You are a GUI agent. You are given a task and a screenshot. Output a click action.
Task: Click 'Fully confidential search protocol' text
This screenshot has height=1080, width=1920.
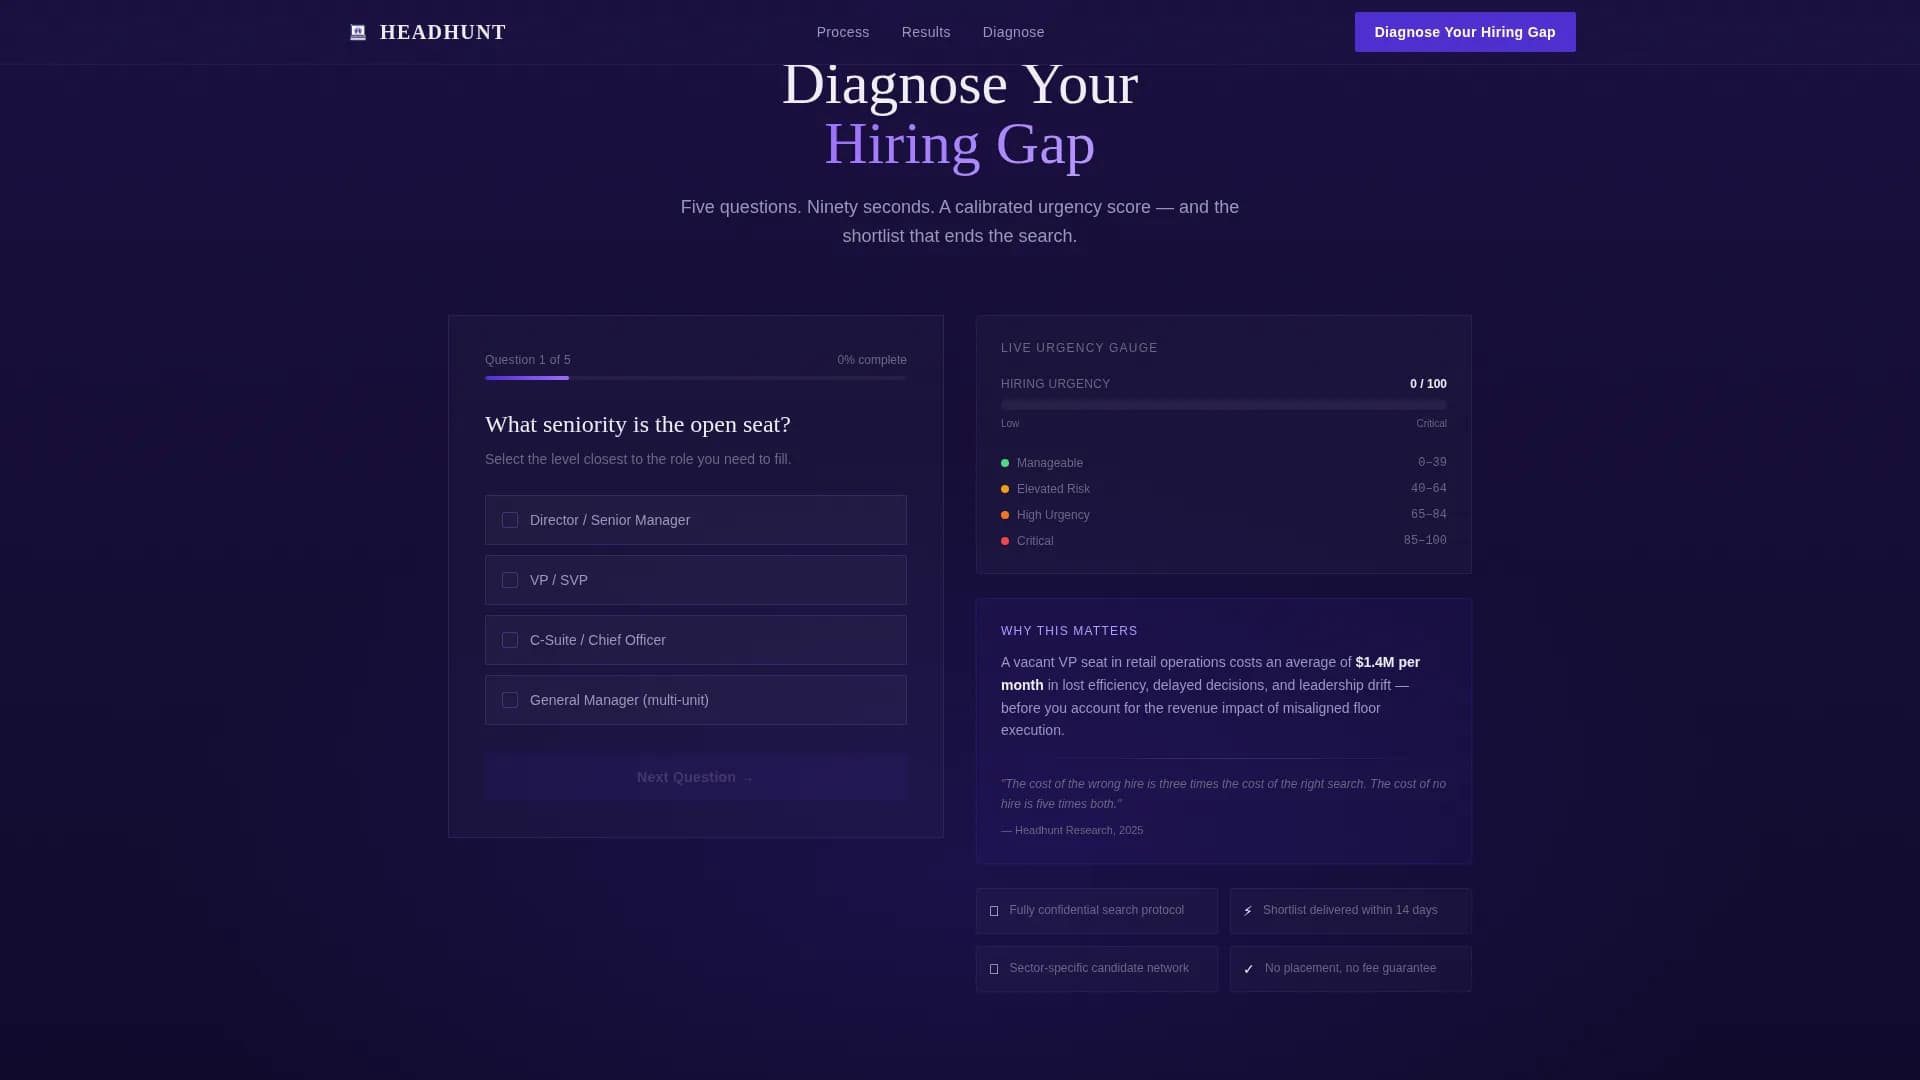[1096, 910]
